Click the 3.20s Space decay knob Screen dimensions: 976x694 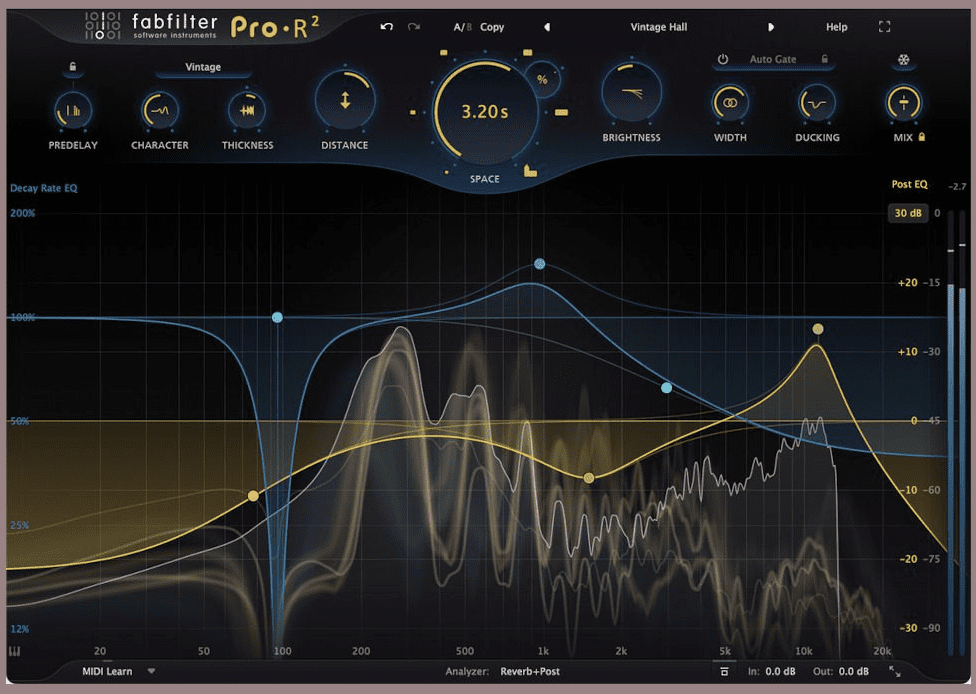click(x=484, y=112)
